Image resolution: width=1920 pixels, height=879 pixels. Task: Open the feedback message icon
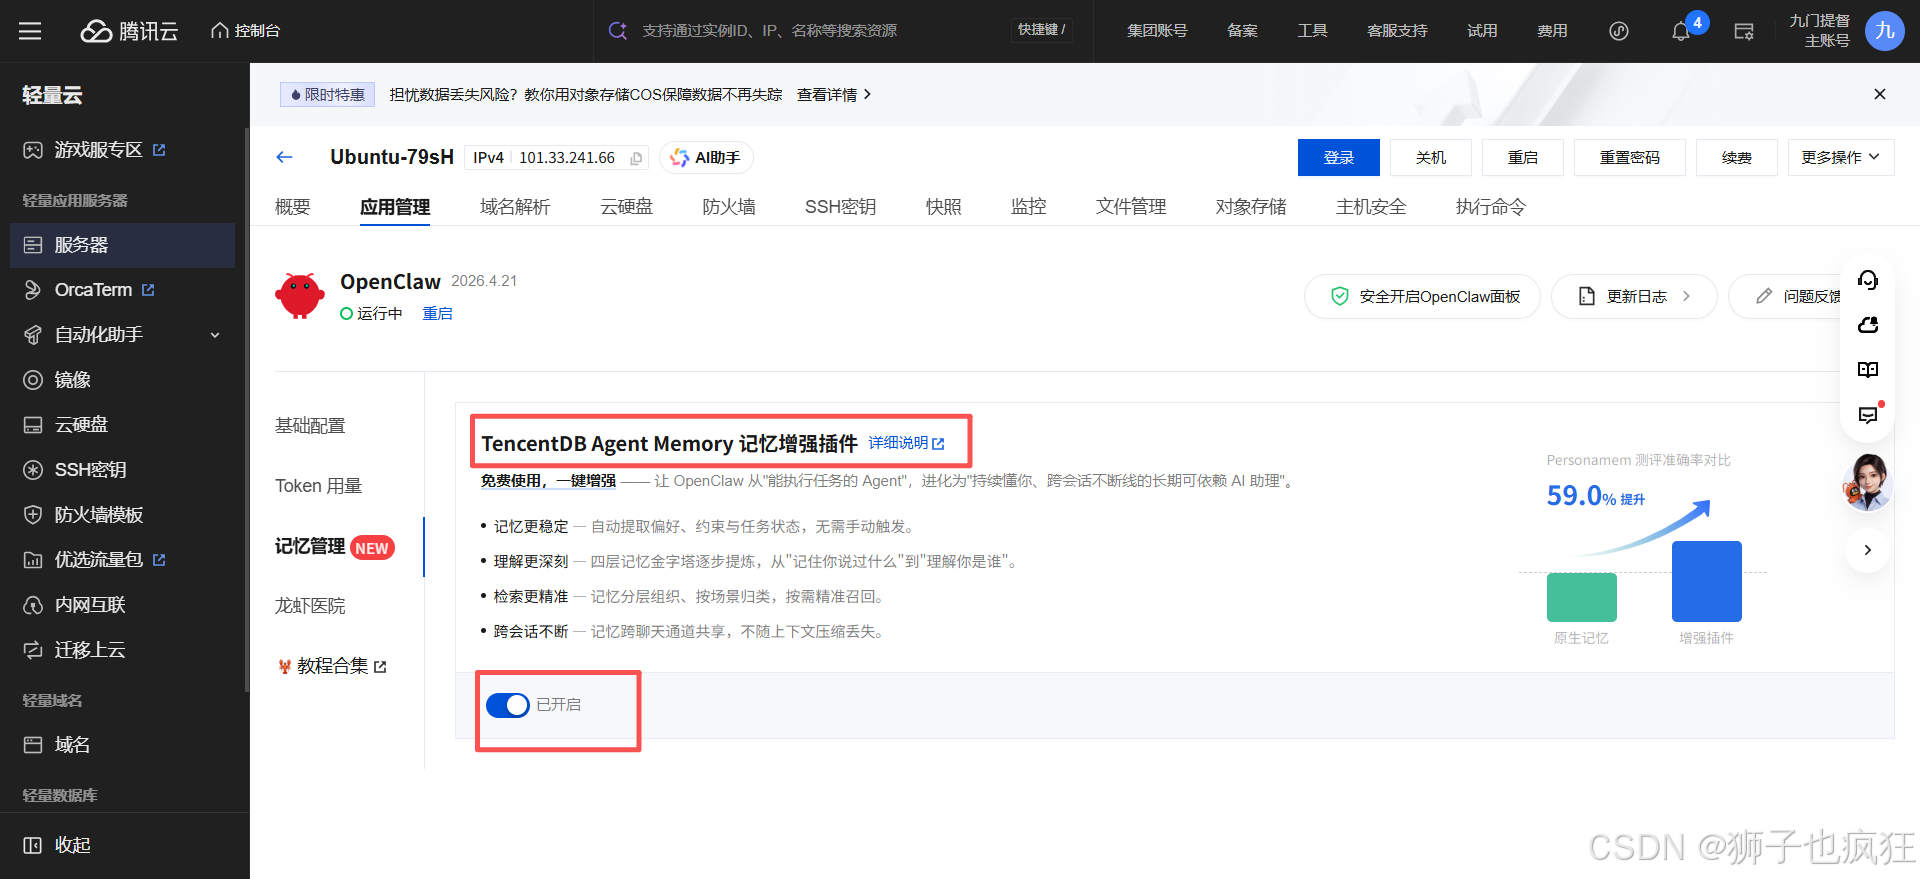(x=1868, y=414)
